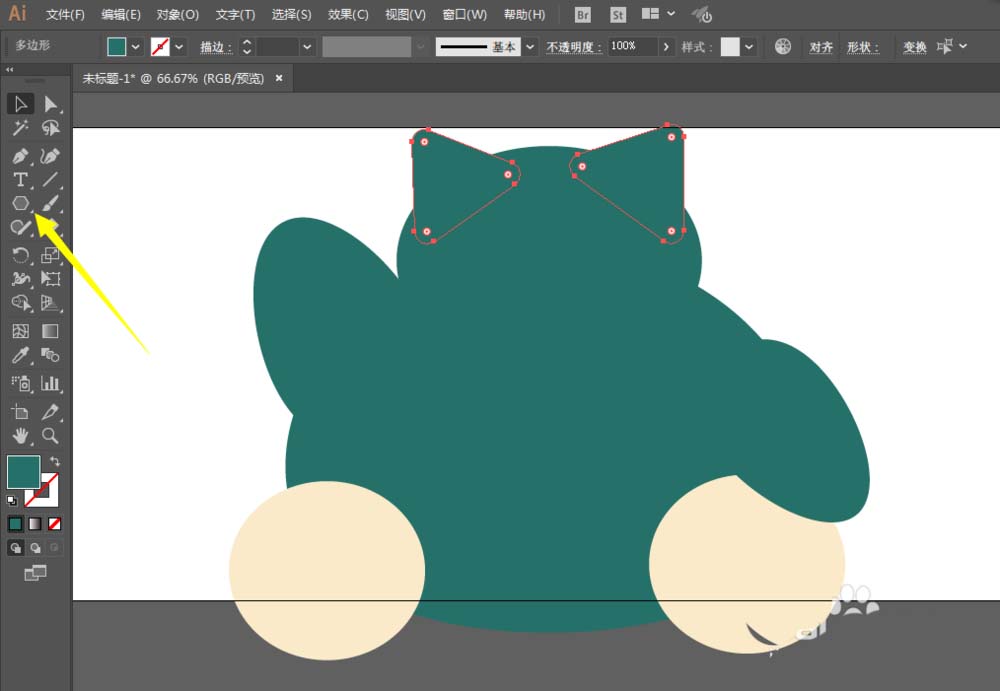
Task: Reset to default fill and stroke
Action: 11,500
